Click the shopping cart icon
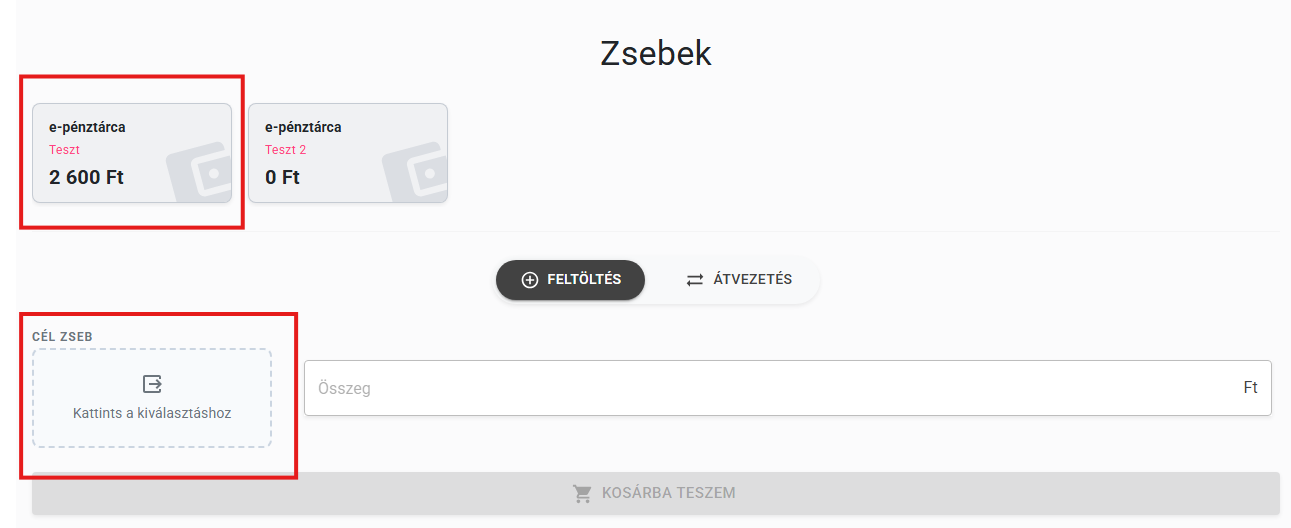The image size is (1291, 528). coord(582,494)
